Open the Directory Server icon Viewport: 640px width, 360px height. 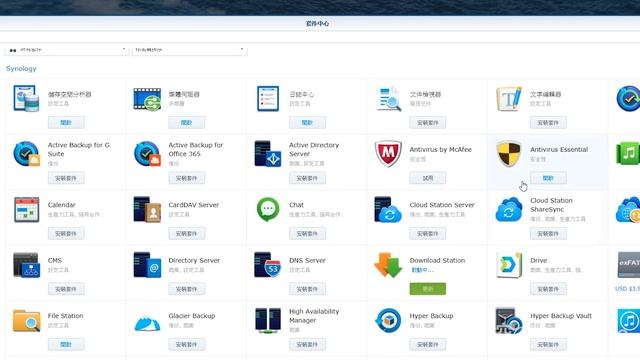click(x=147, y=265)
